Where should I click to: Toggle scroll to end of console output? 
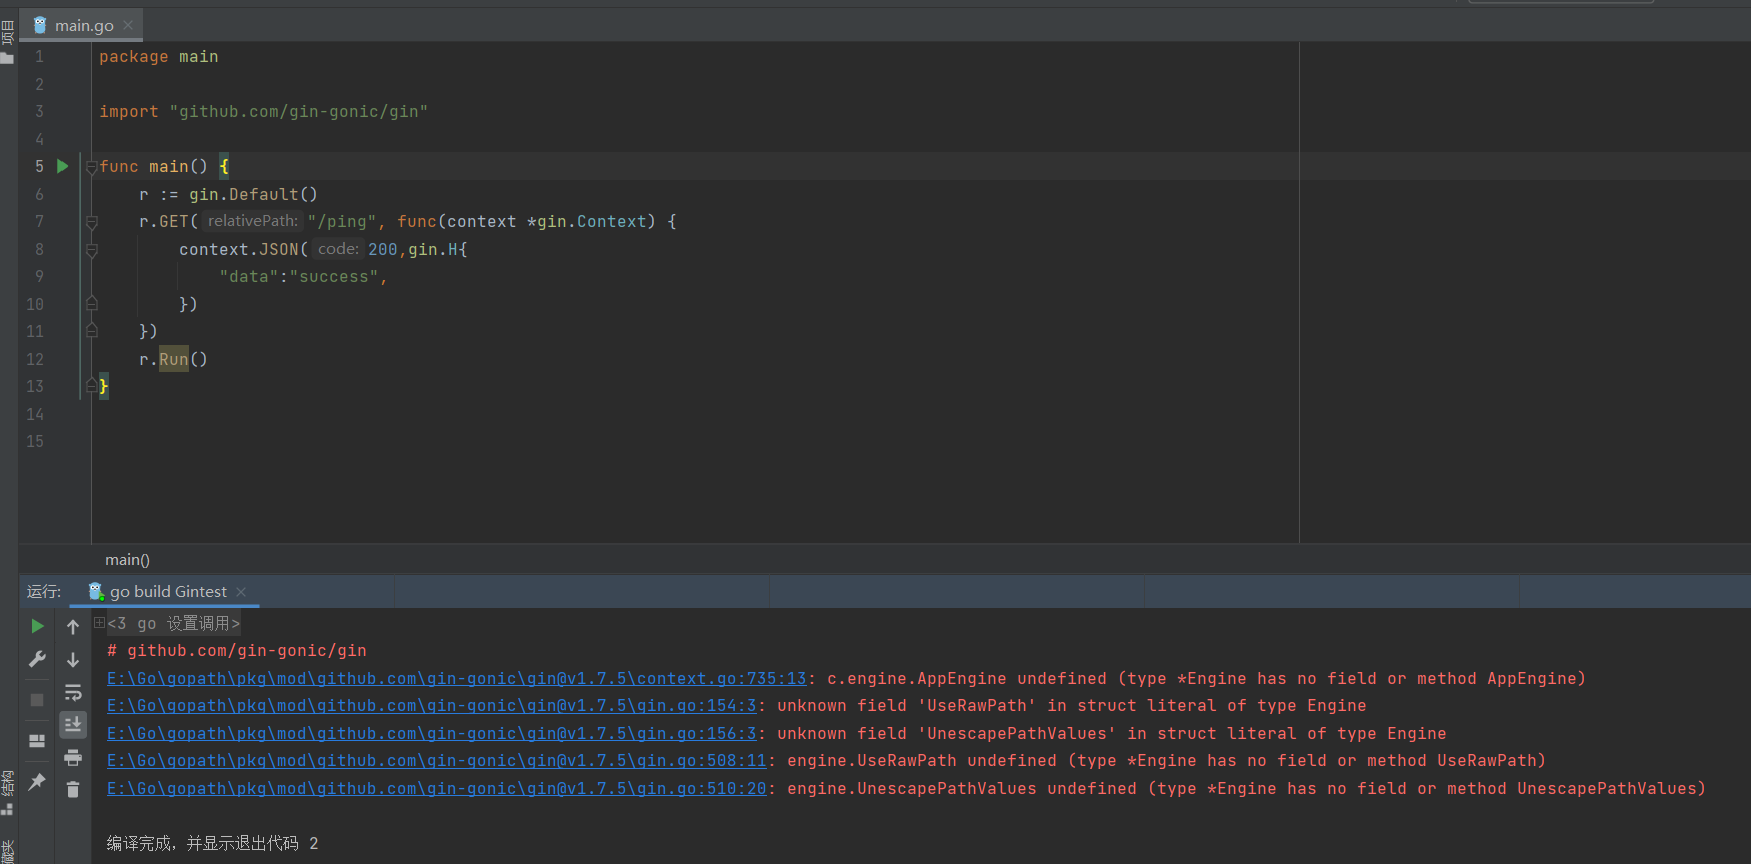(x=73, y=725)
